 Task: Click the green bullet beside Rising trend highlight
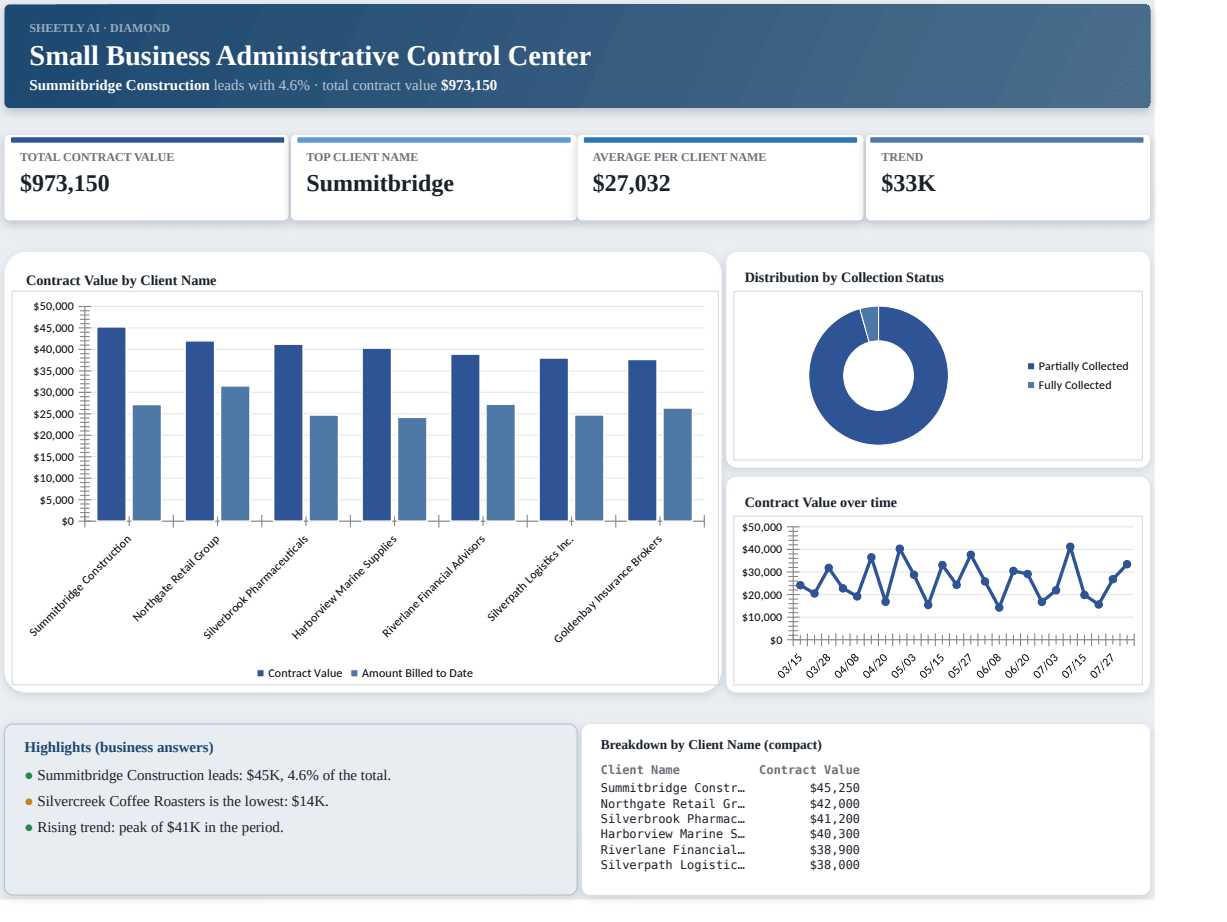point(29,828)
